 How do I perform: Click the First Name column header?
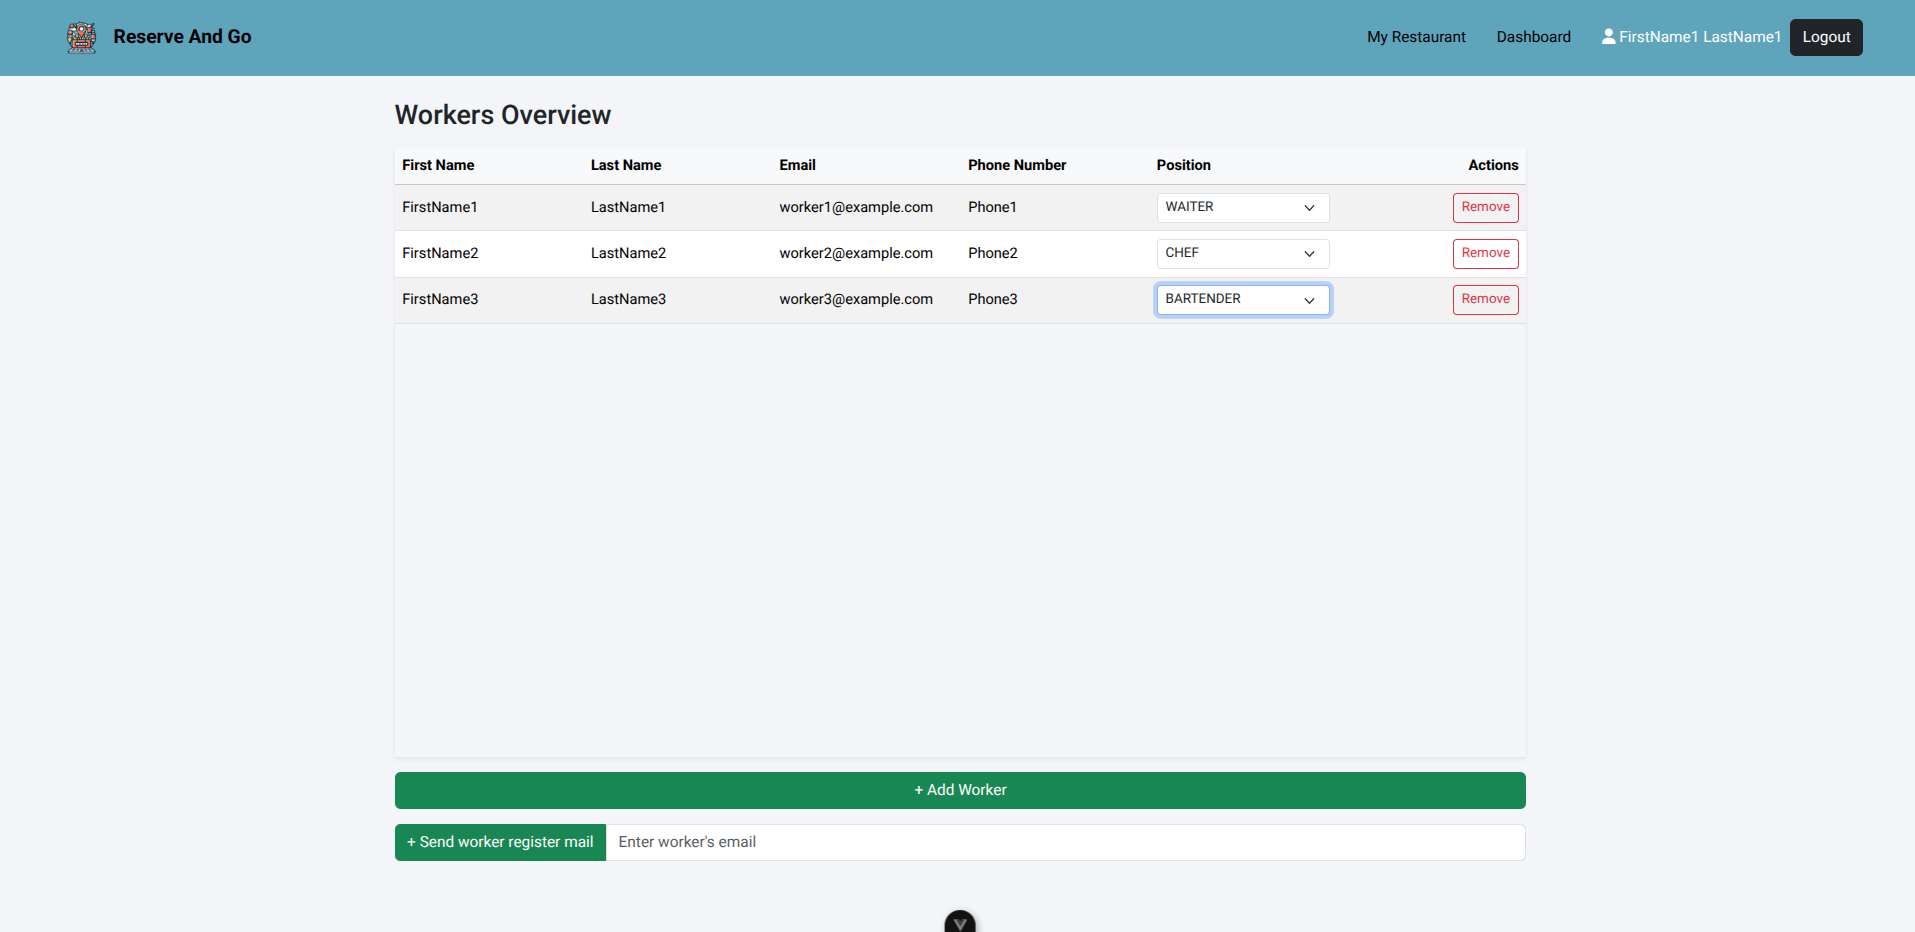click(438, 166)
